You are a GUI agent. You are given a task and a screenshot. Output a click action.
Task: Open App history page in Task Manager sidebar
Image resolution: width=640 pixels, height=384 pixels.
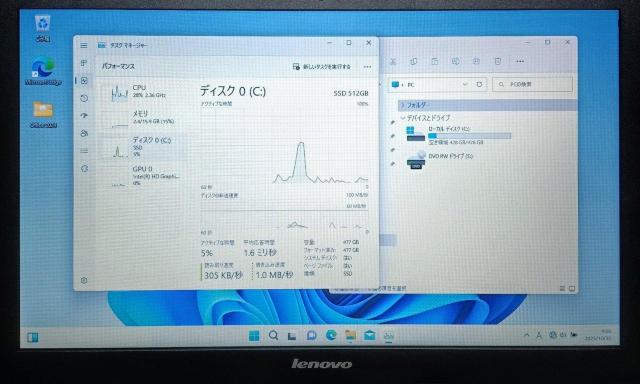[x=84, y=98]
